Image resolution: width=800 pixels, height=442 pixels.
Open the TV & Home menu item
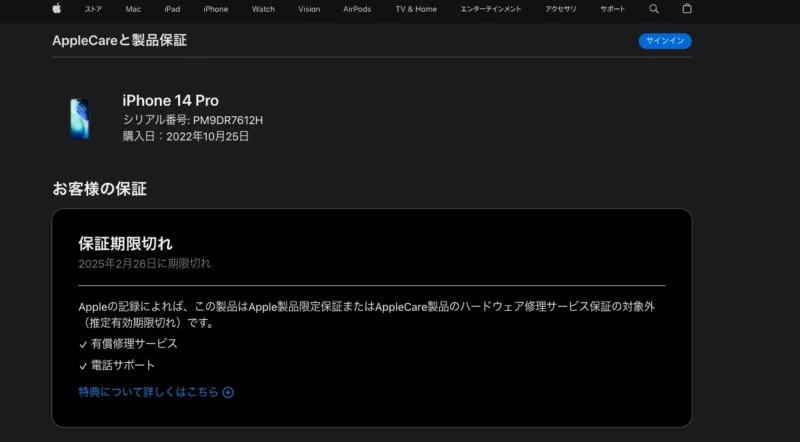416,9
